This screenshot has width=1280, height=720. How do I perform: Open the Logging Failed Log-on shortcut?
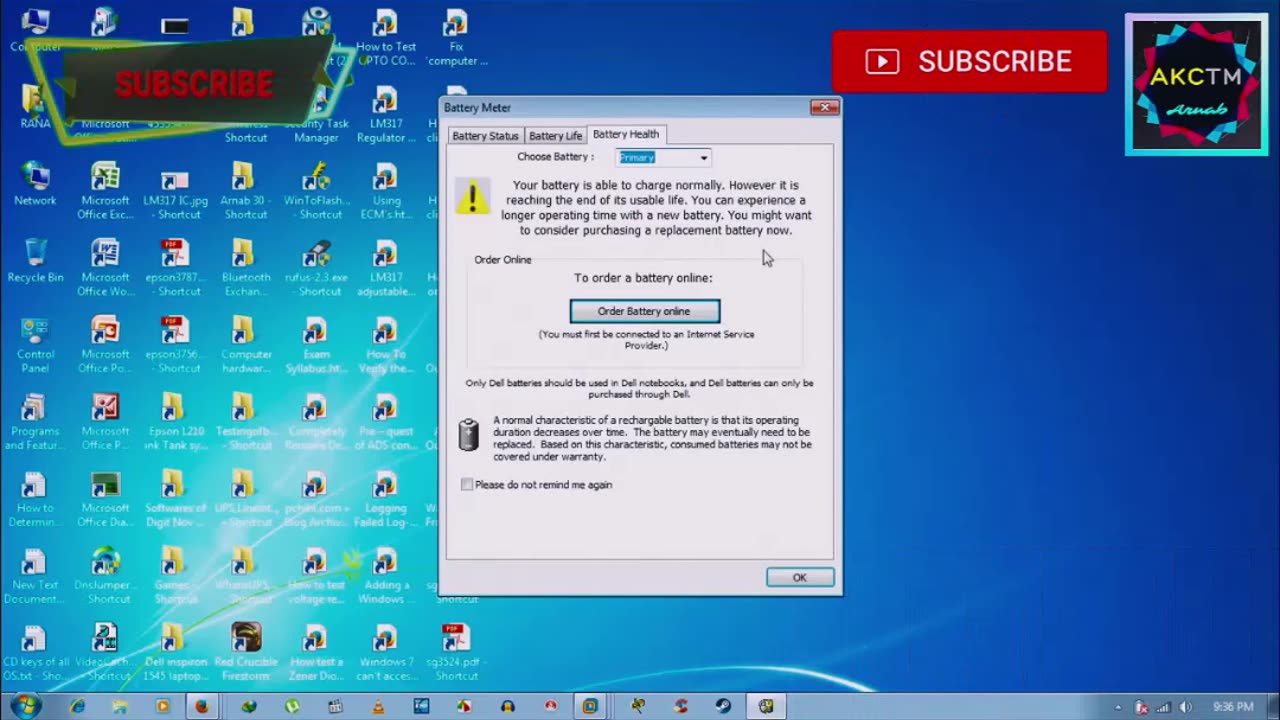click(386, 498)
